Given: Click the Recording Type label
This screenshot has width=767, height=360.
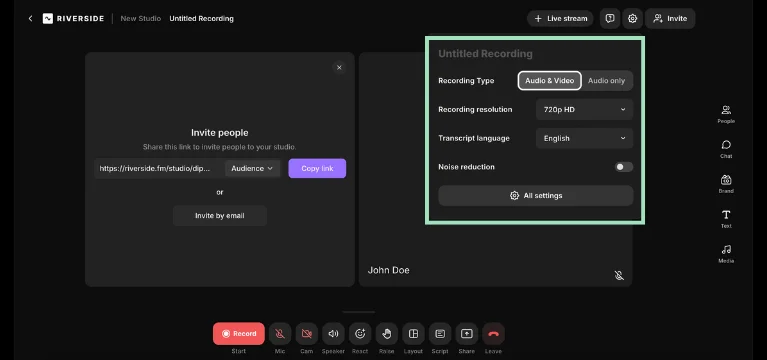Looking at the screenshot, I should (466, 81).
